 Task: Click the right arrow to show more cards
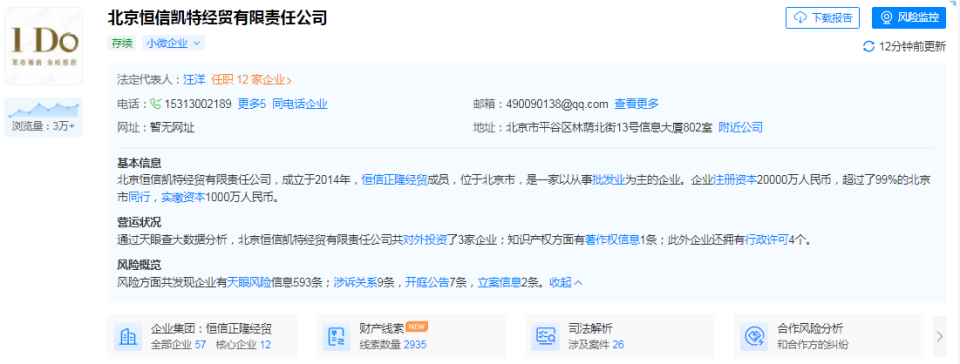click(940, 336)
